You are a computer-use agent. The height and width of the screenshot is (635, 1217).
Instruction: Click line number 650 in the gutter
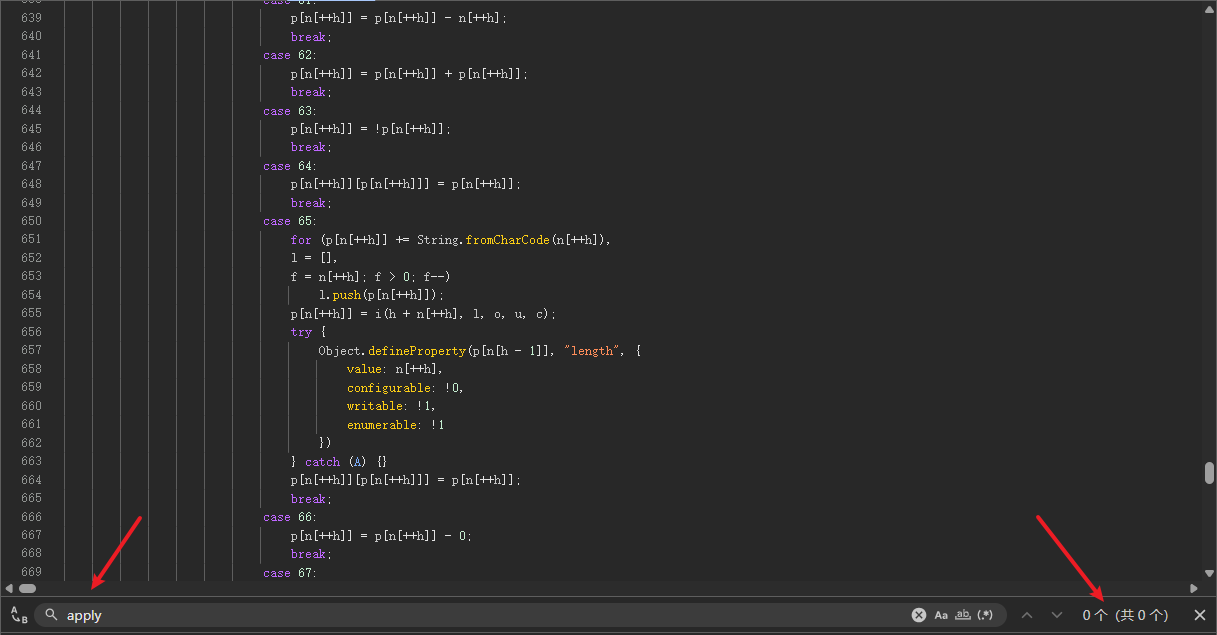click(31, 221)
